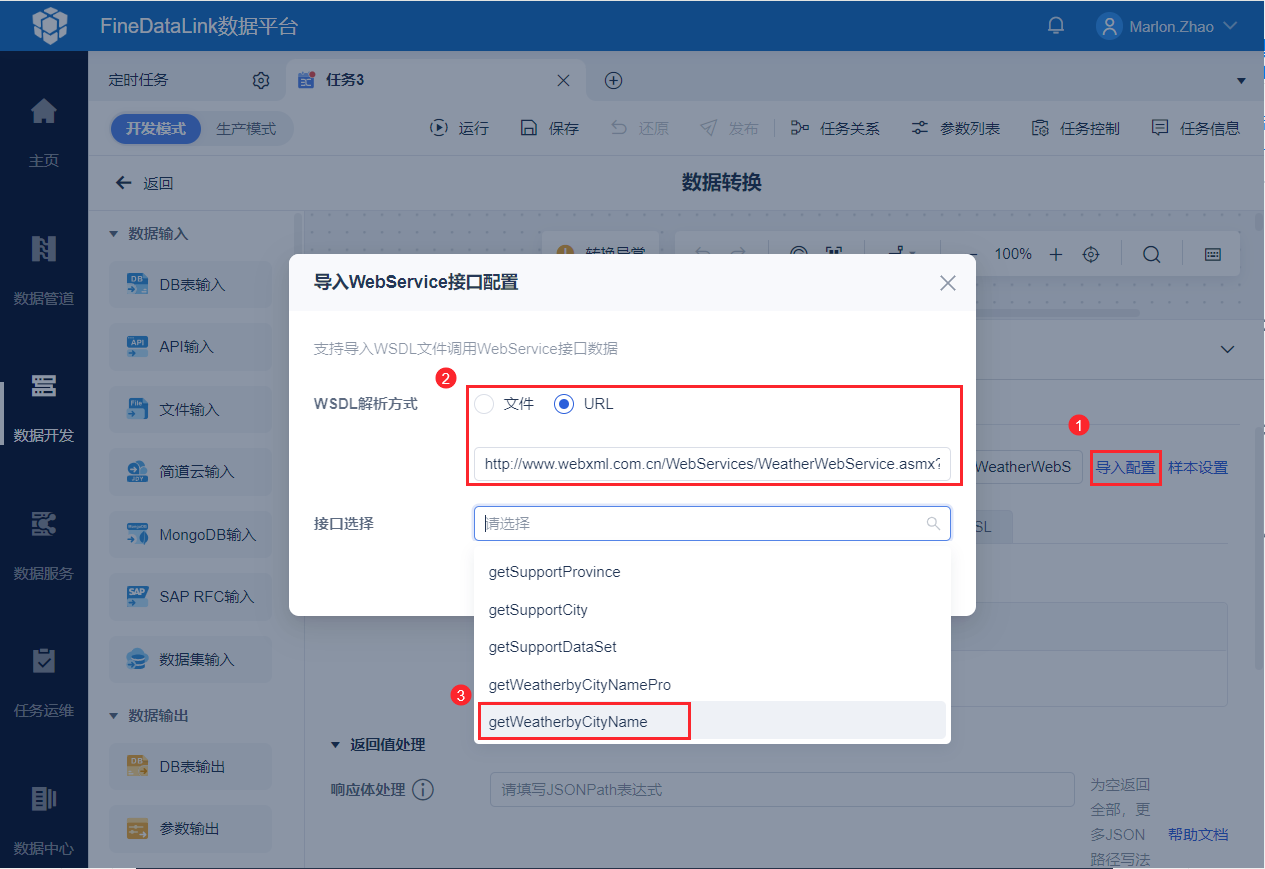Click the canvas vertical scrollbar

point(1257,224)
